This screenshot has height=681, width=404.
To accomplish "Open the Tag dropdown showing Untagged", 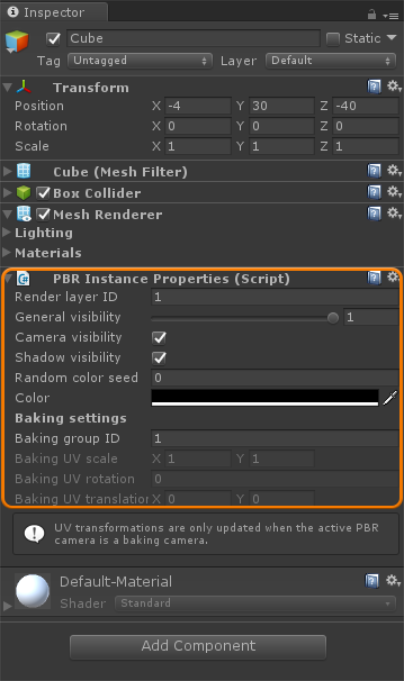I will coord(140,61).
